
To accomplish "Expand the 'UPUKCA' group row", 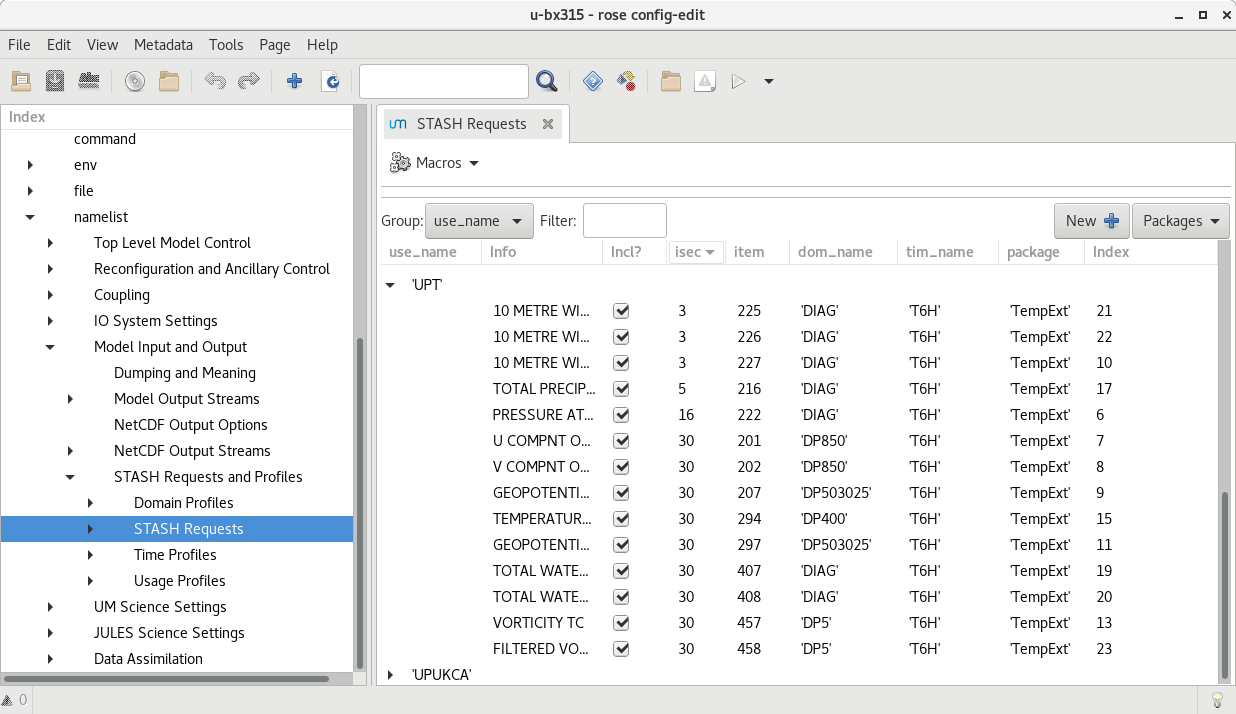I will coord(390,675).
